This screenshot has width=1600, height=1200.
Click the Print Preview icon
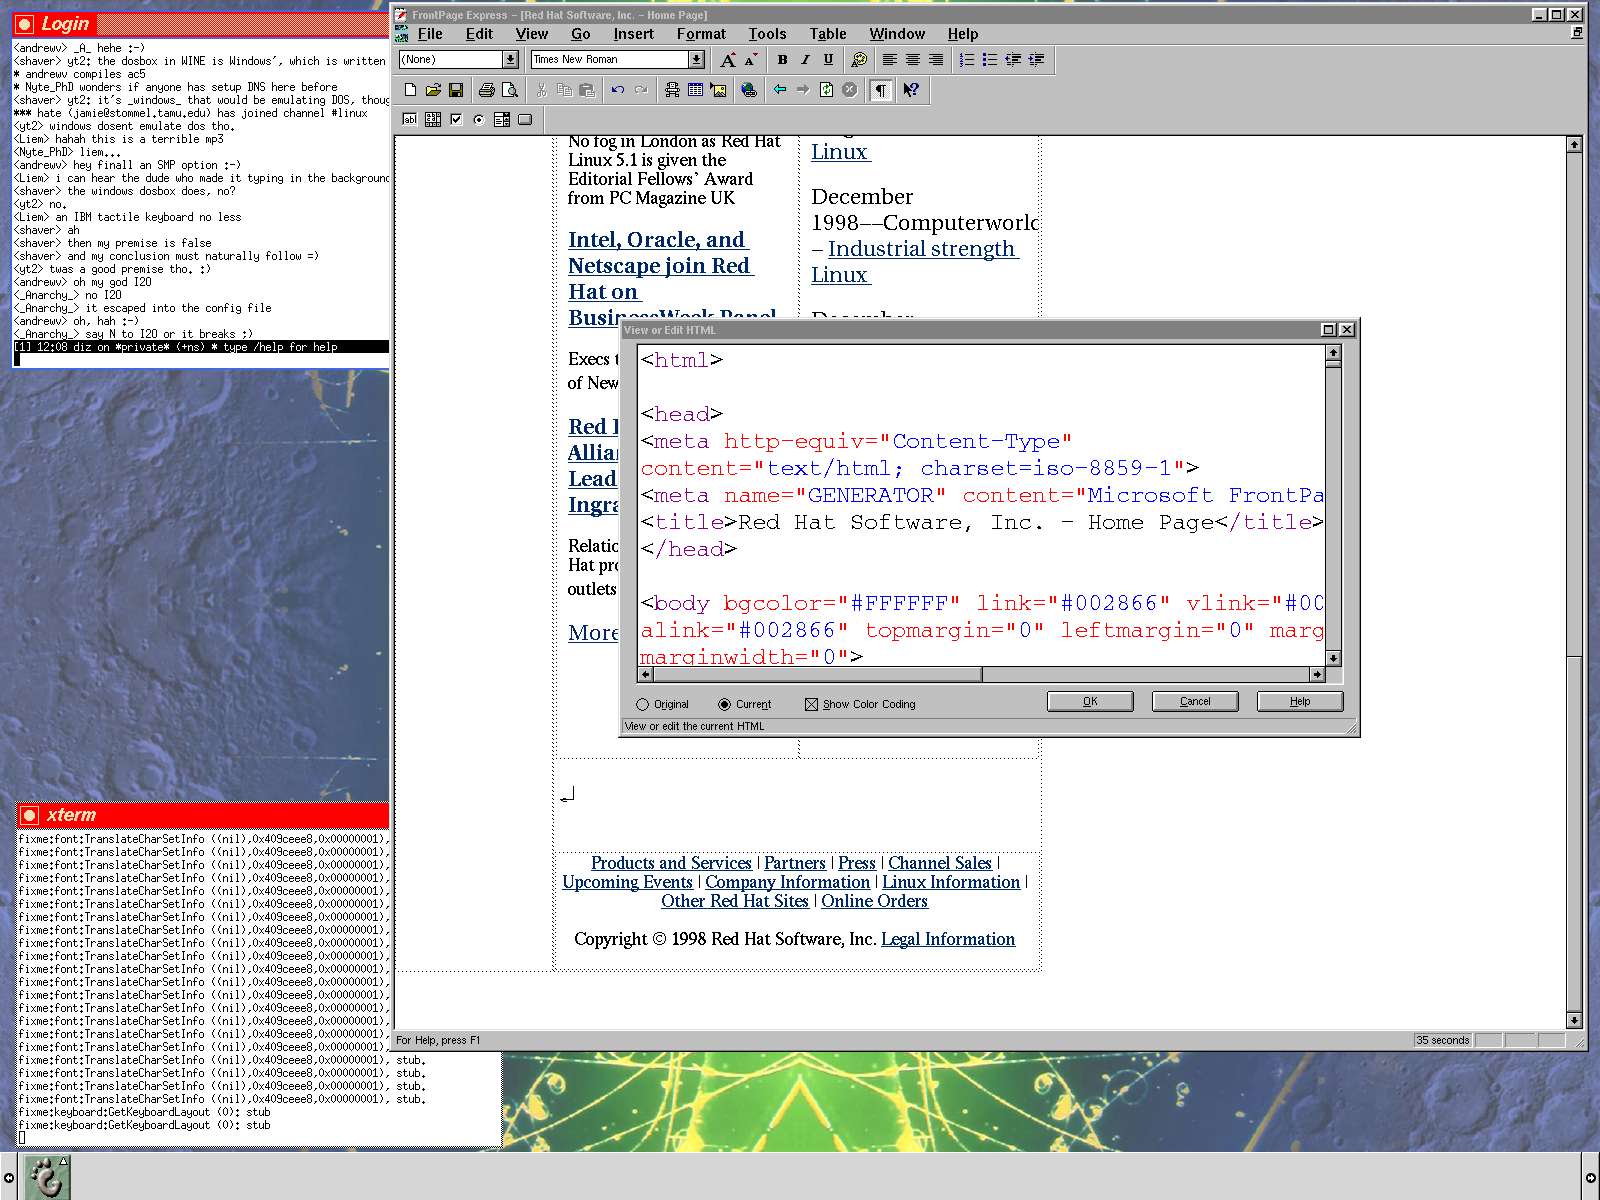[x=510, y=90]
